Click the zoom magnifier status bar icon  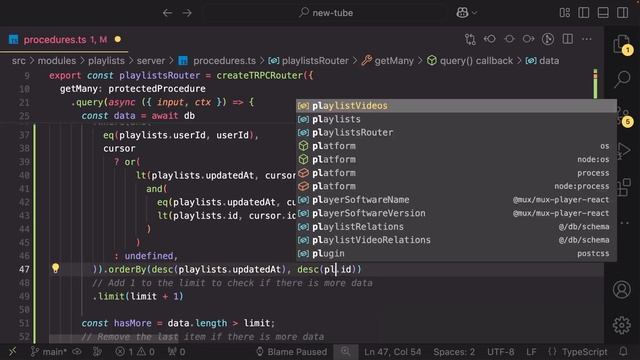(x=345, y=351)
